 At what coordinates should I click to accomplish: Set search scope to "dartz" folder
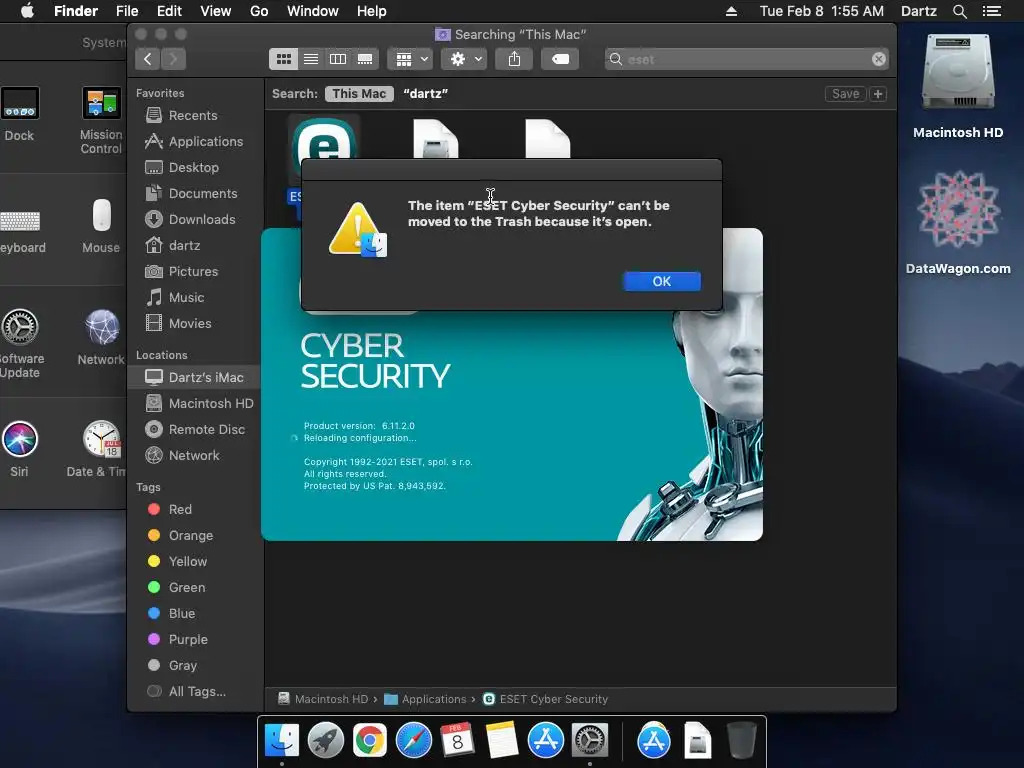point(425,93)
